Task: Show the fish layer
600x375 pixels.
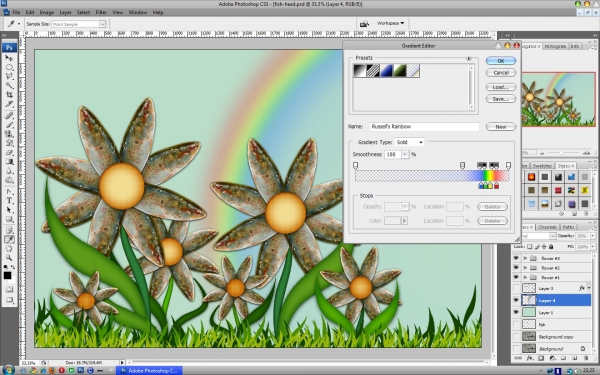Action: click(516, 324)
